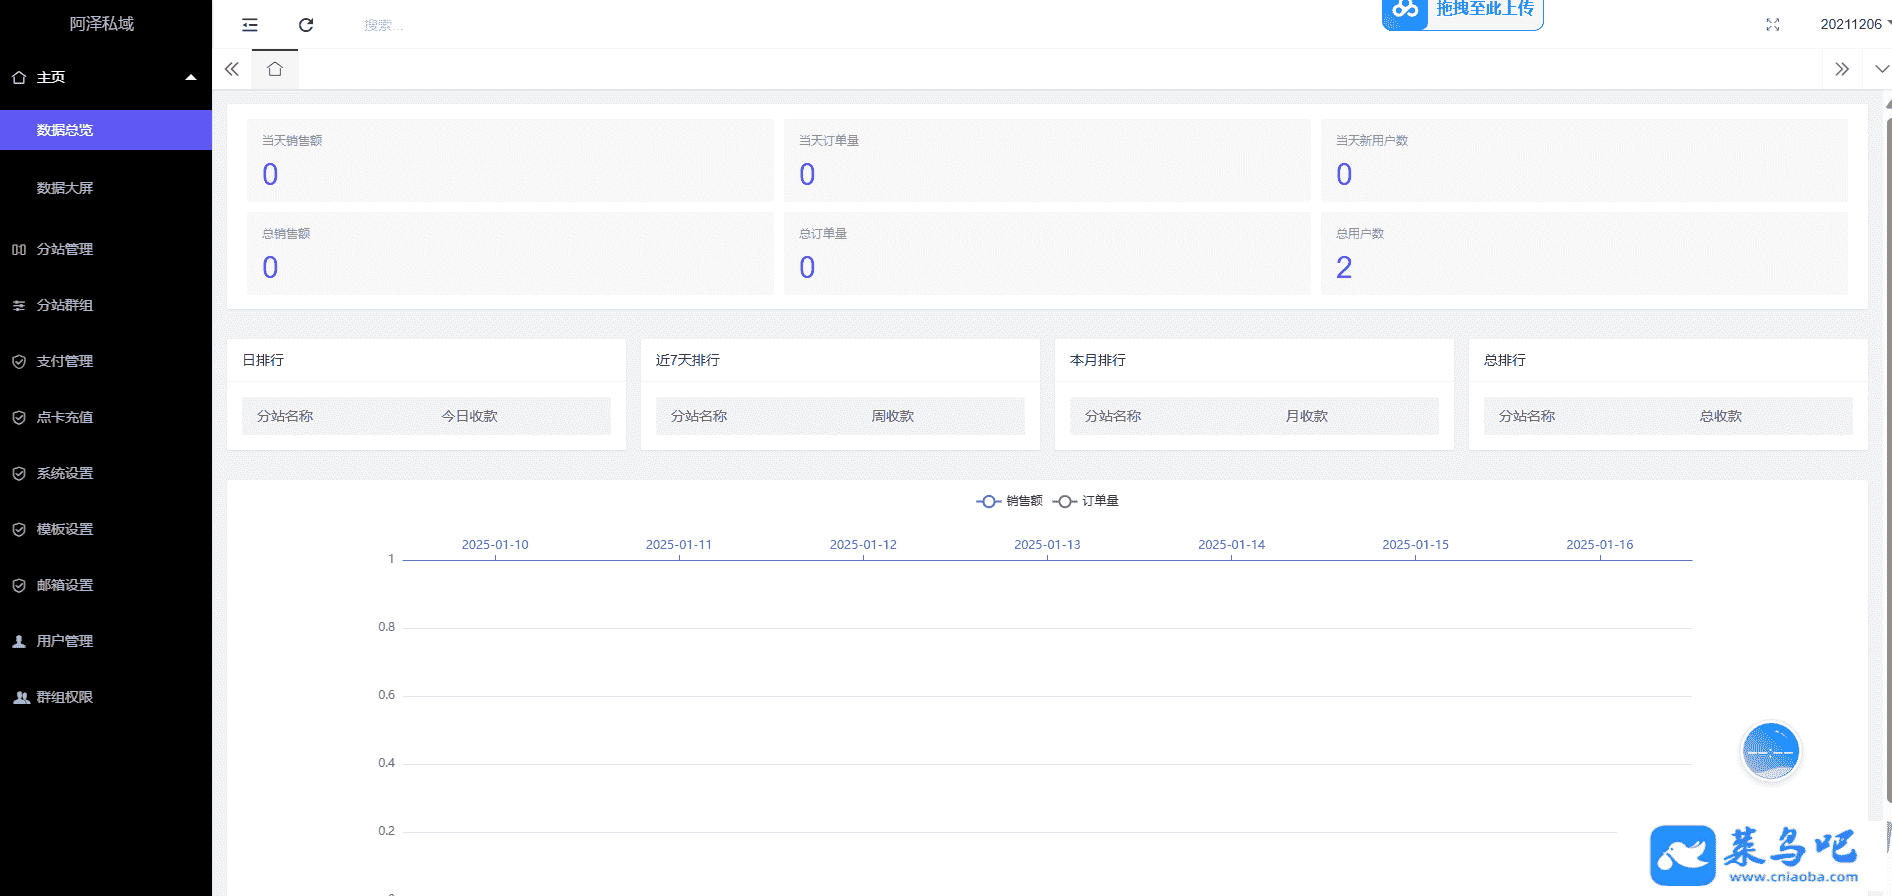Click the fullscreen icon in header

(x=1772, y=25)
